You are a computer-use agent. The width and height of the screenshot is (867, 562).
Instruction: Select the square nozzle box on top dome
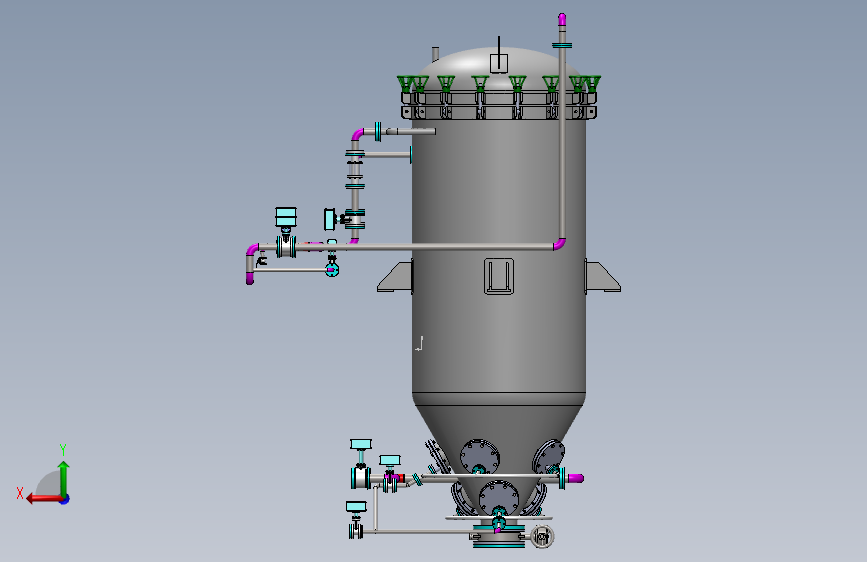point(499,63)
